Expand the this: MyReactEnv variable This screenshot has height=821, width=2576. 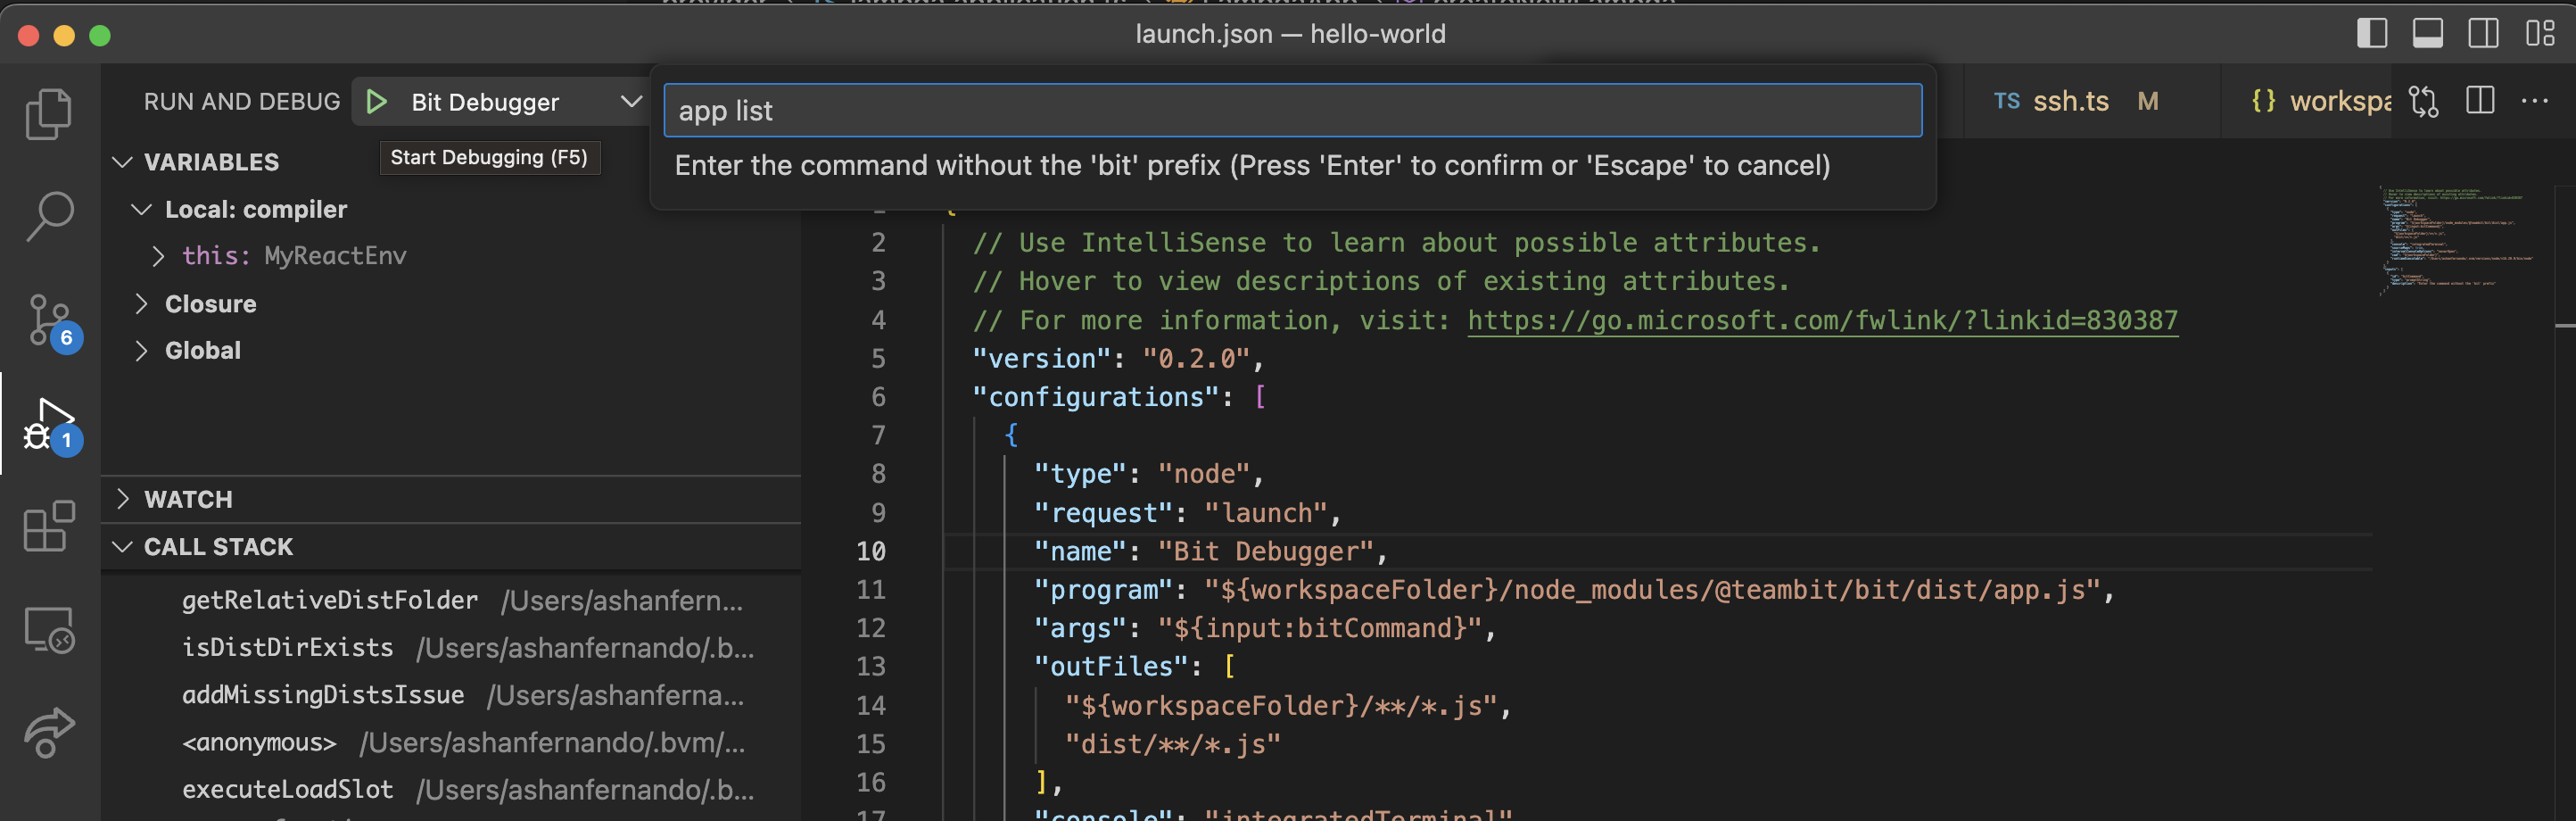(158, 256)
